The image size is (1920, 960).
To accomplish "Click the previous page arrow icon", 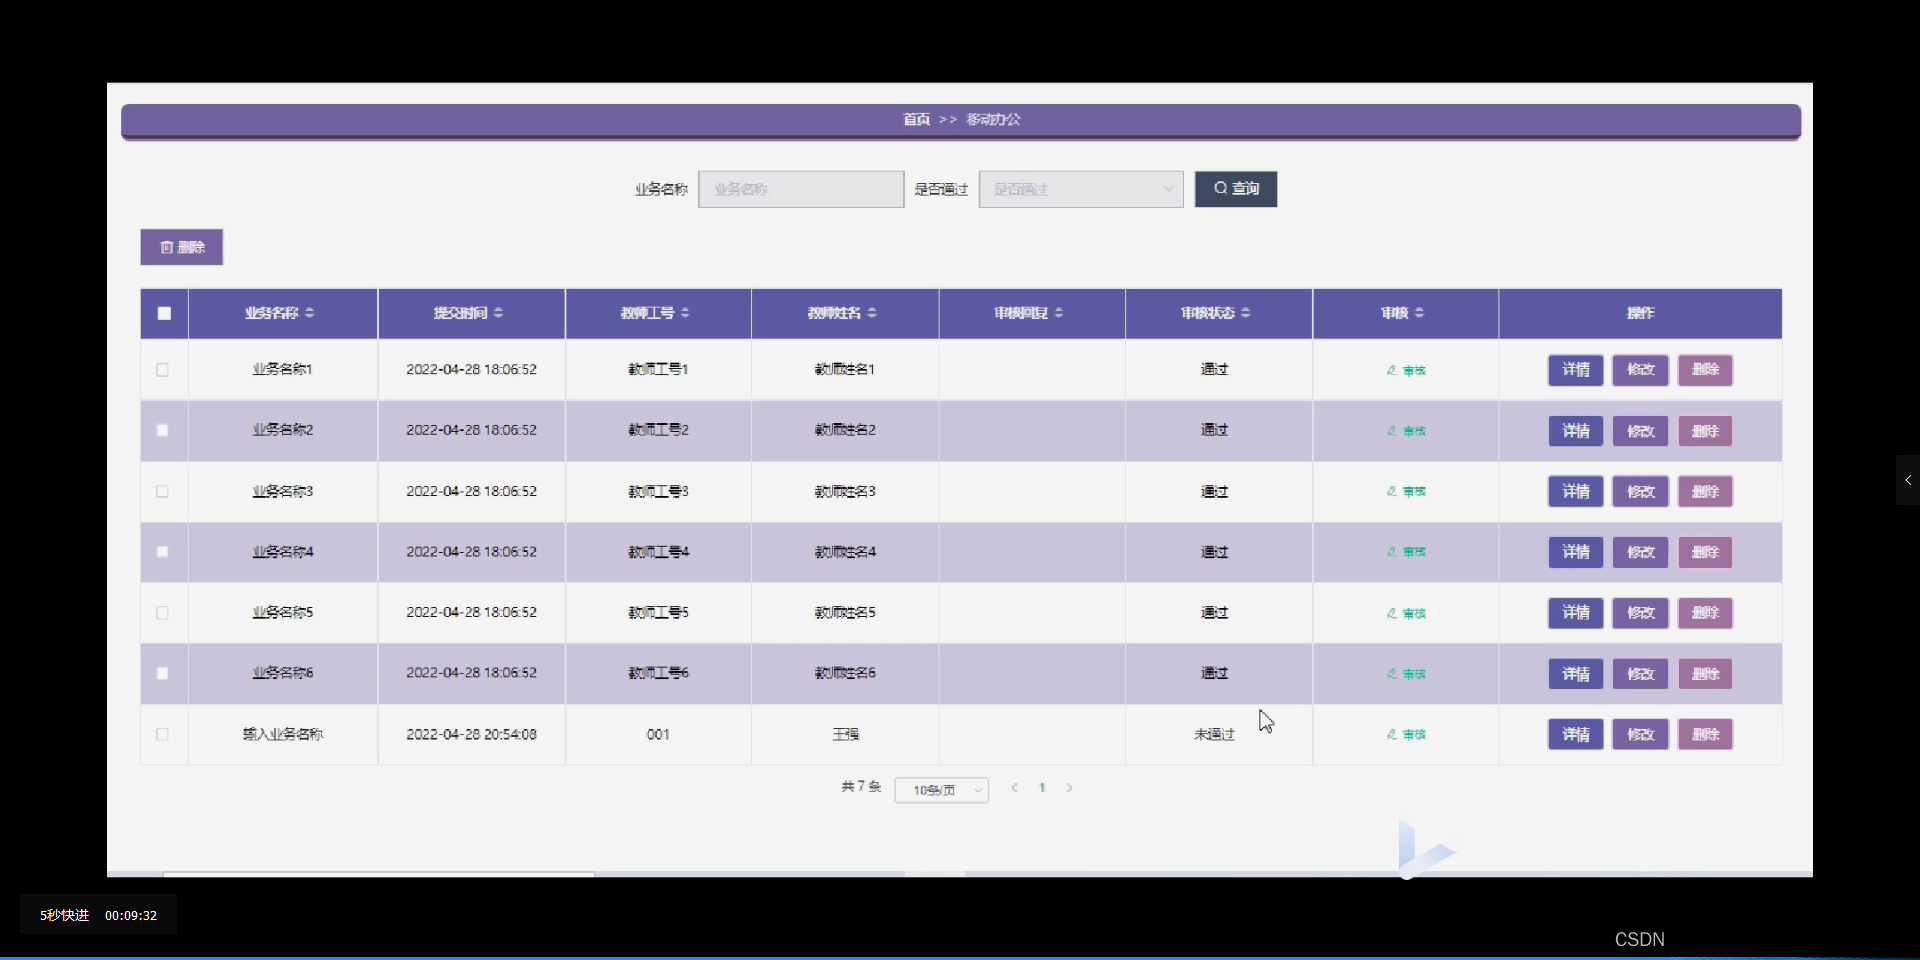I will tap(1015, 788).
